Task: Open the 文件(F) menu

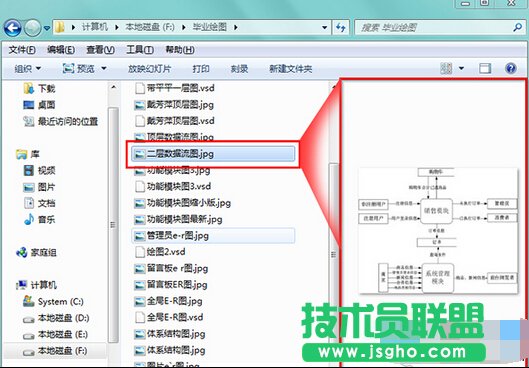Action: pos(22,50)
